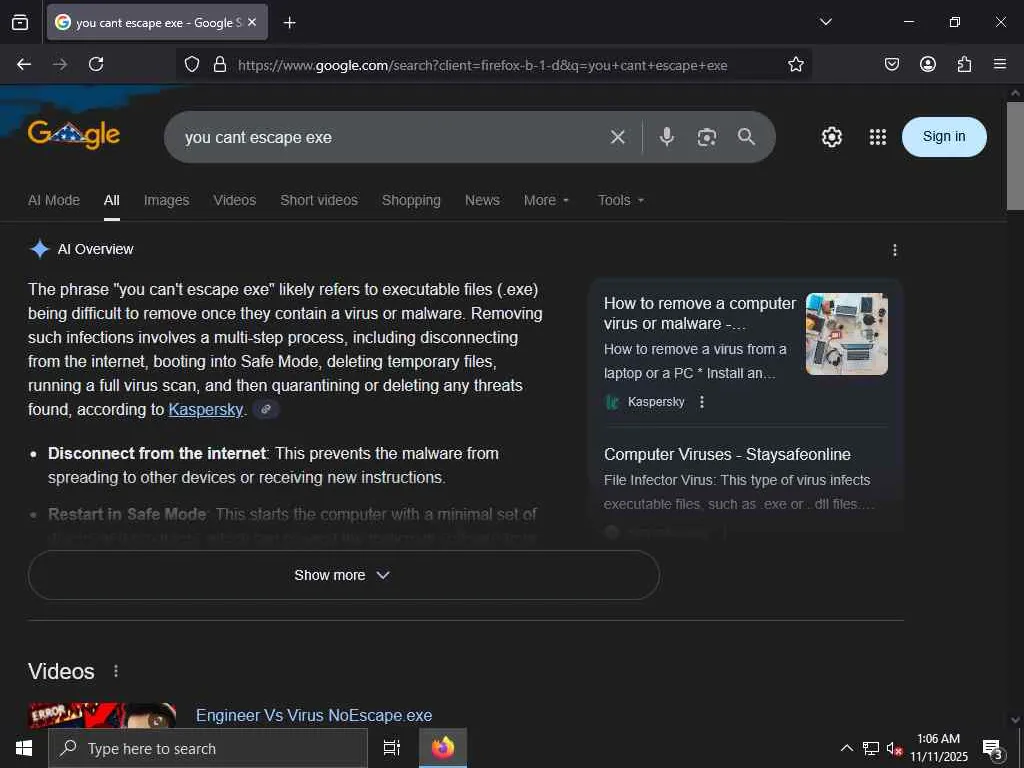The width and height of the screenshot is (1024, 768).
Task: Play Engineer Vs Virus video thumbnail
Action: click(102, 715)
